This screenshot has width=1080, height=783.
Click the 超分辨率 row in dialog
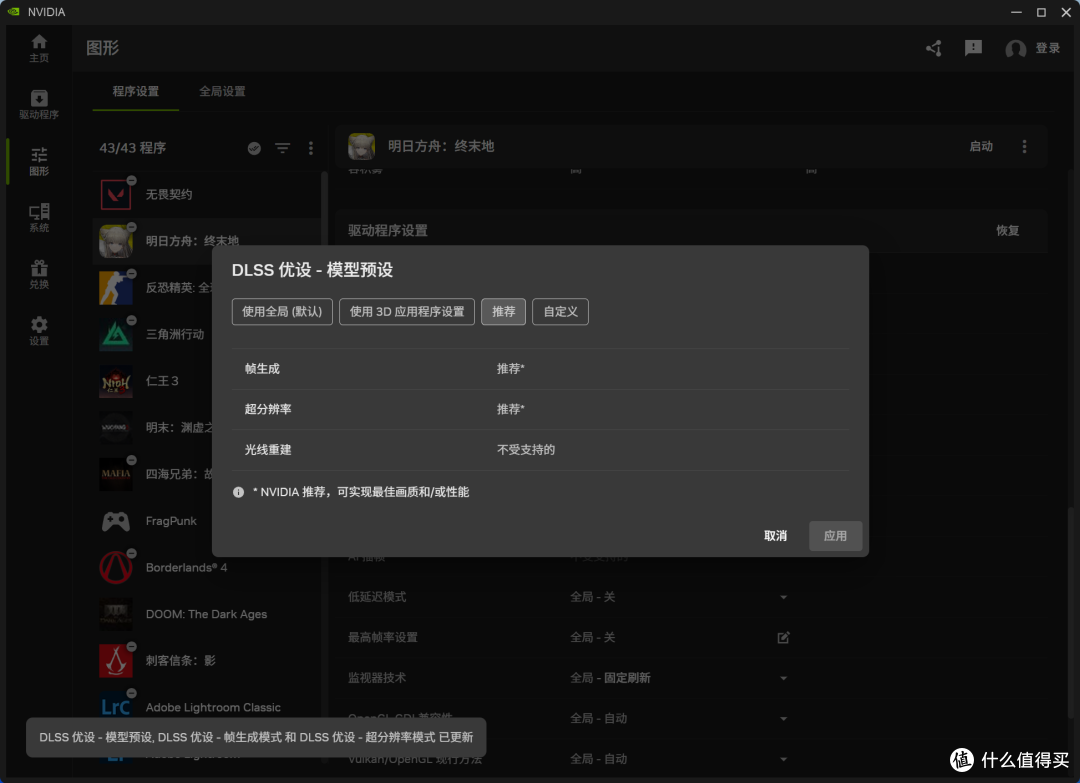click(x=540, y=410)
